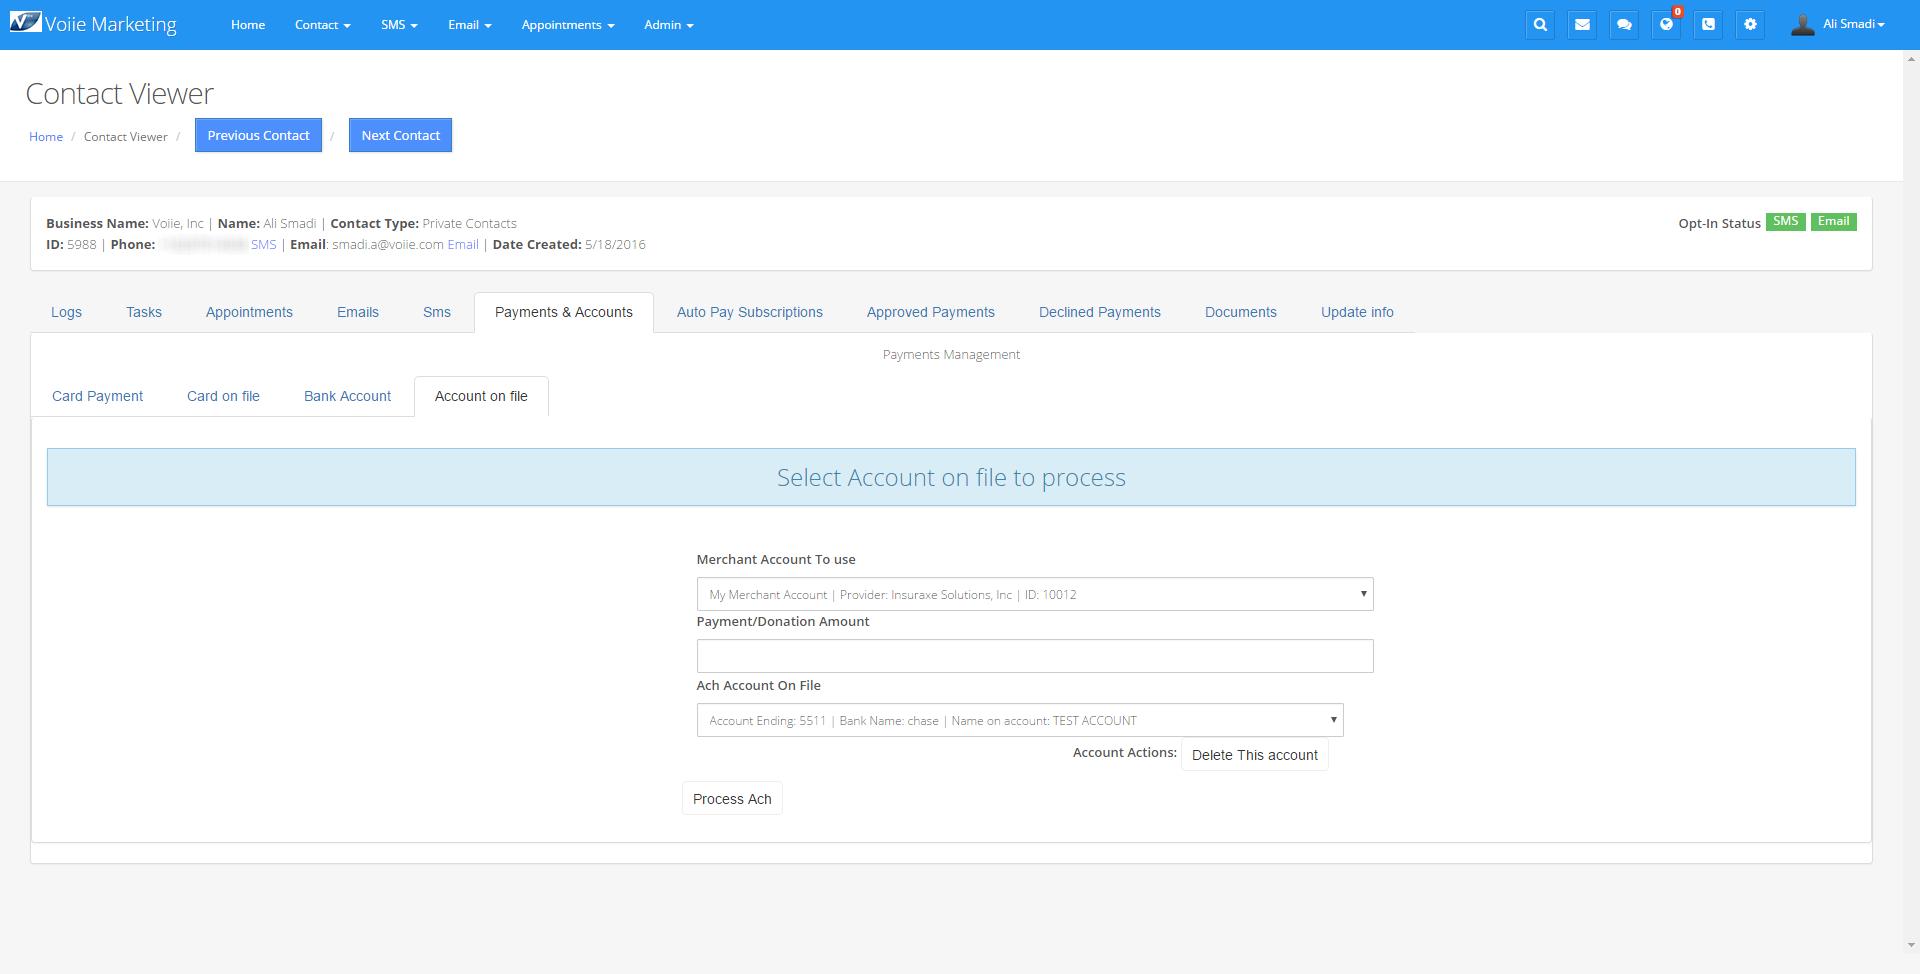Click the phone icon in the navbar
Screen dimensions: 1920x974
(x=1708, y=25)
